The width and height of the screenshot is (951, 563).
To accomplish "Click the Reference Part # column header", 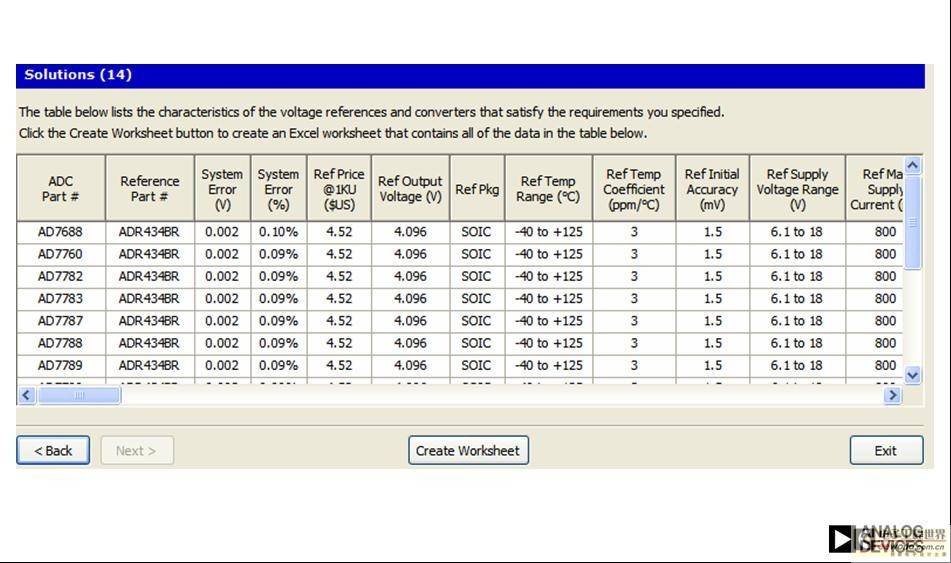I will click(x=150, y=188).
